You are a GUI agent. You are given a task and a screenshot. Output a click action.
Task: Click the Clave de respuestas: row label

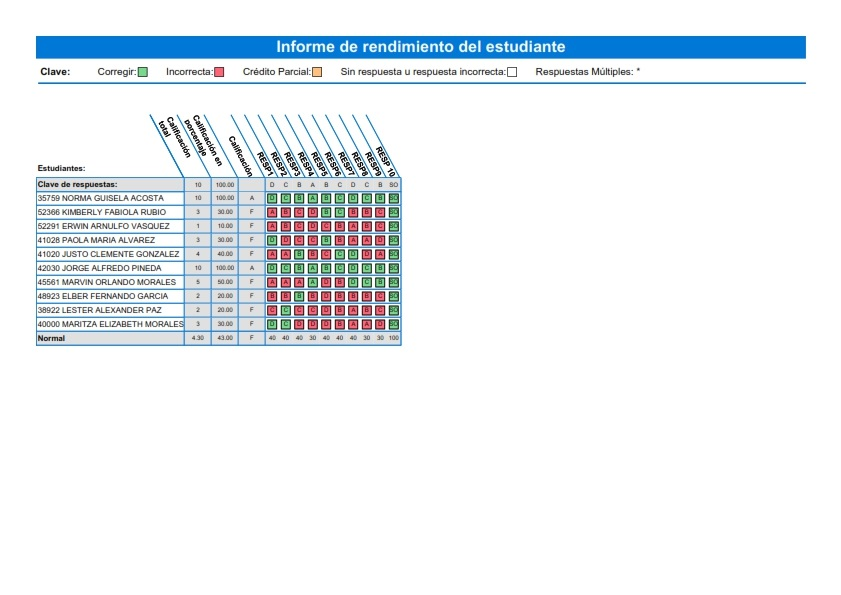point(77,185)
